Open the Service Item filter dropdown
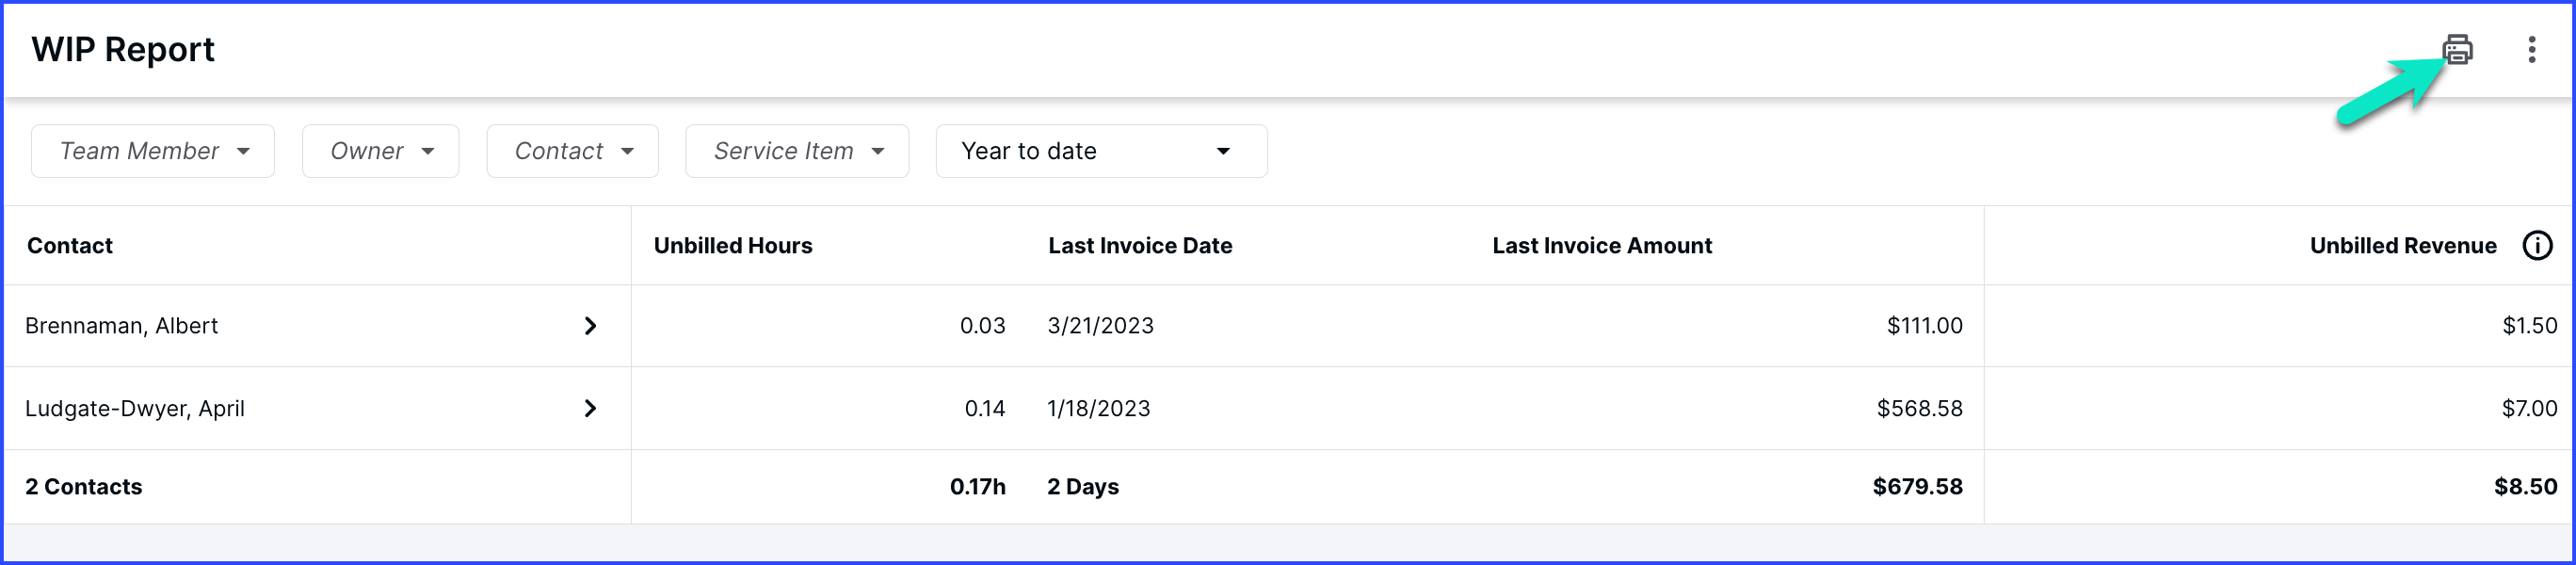 point(797,151)
